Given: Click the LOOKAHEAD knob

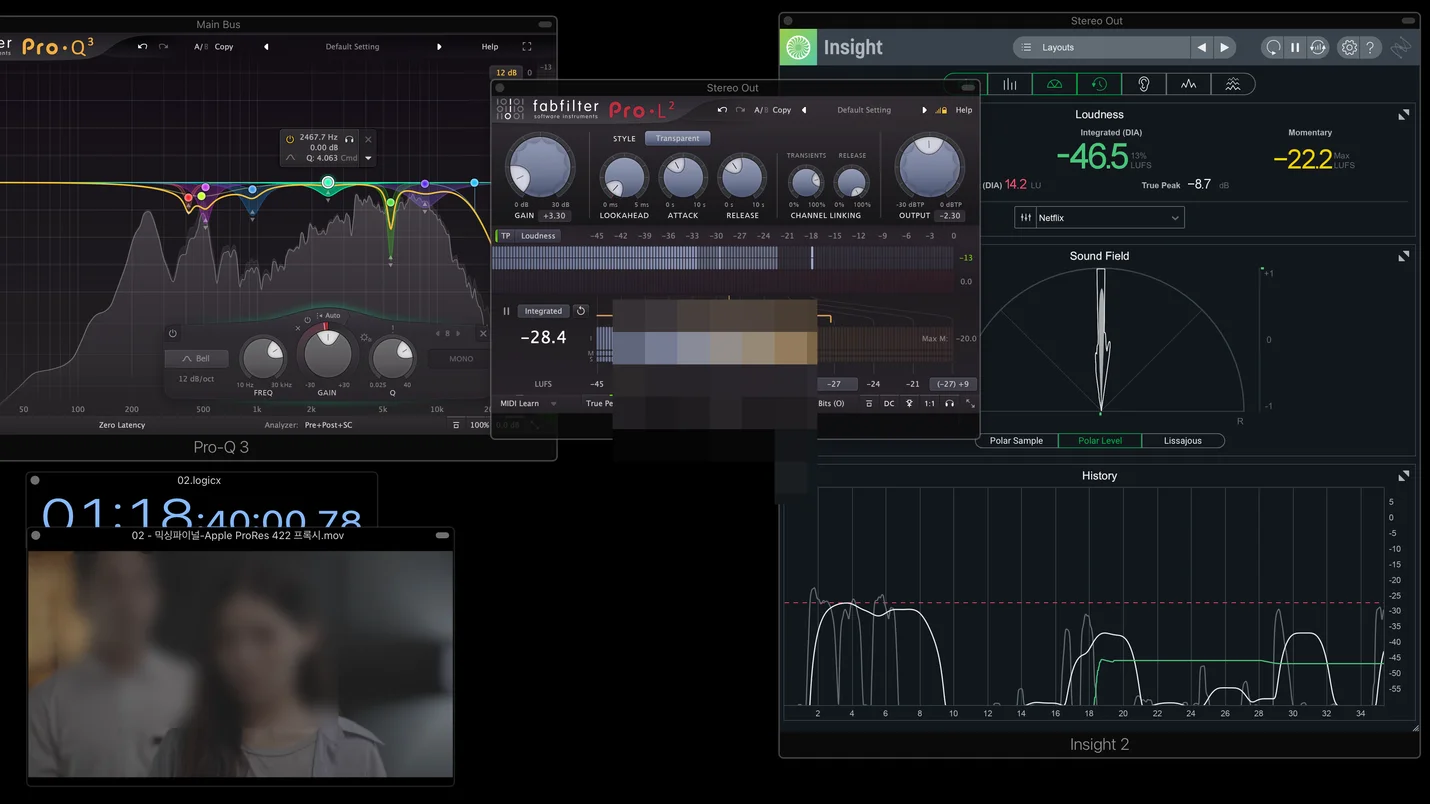Looking at the screenshot, I should 624,177.
